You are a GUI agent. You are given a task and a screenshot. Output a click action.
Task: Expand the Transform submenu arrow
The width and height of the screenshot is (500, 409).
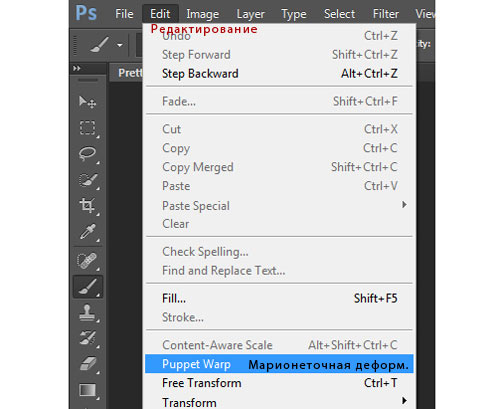(404, 400)
